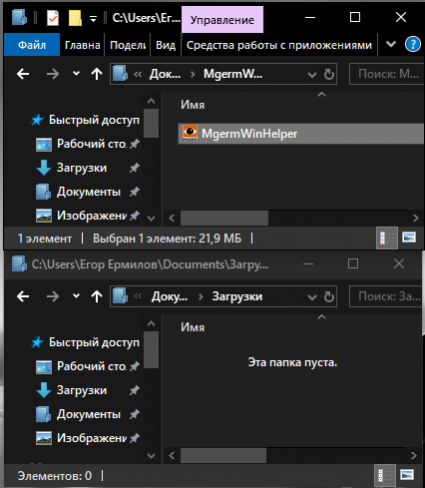425x488 pixels.
Task: Go up one level in upper window
Action: 97,74
